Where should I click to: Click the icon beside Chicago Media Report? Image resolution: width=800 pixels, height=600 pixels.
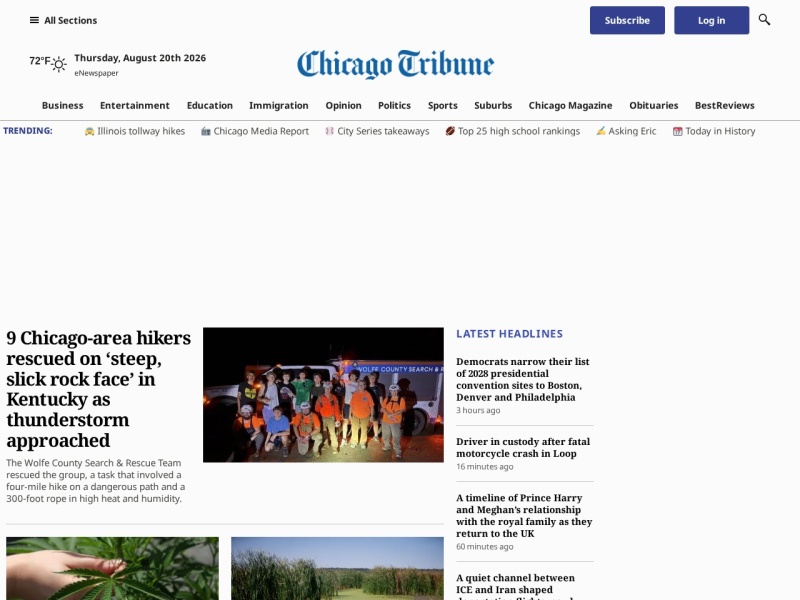pos(206,131)
